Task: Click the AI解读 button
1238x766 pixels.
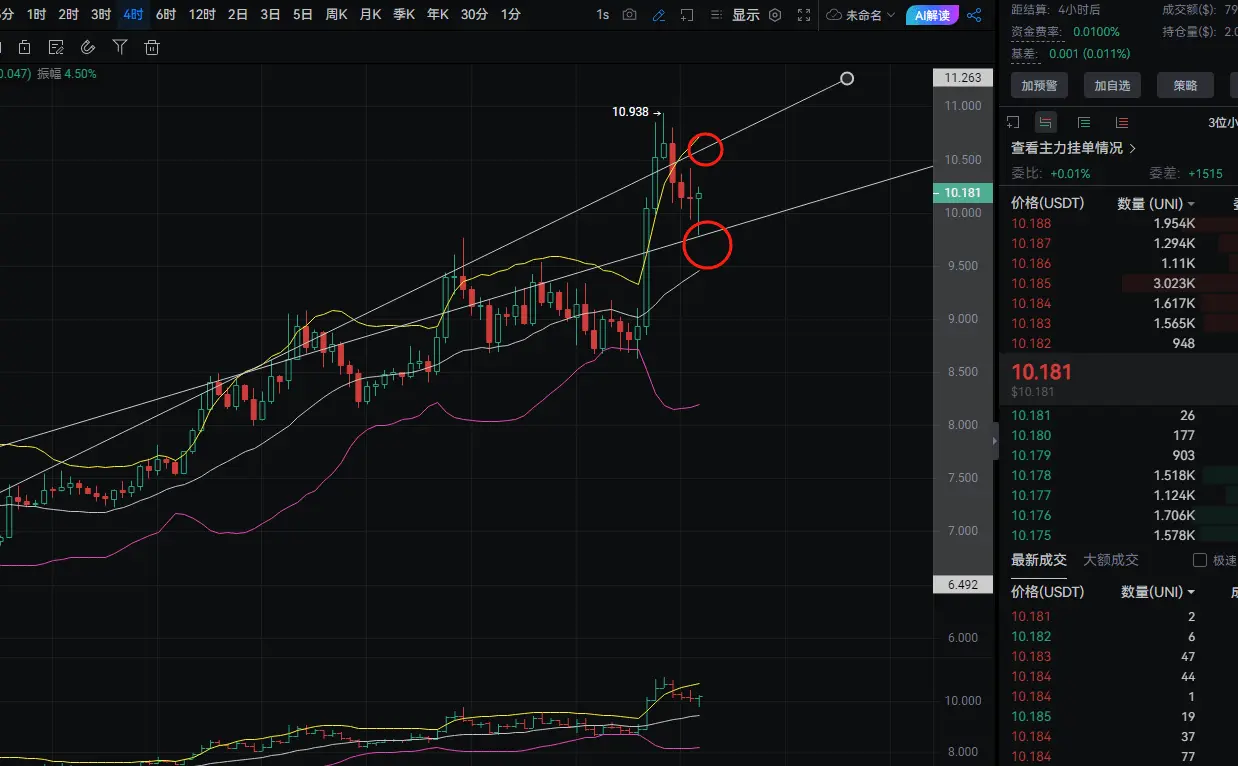Action: pyautogui.click(x=932, y=15)
